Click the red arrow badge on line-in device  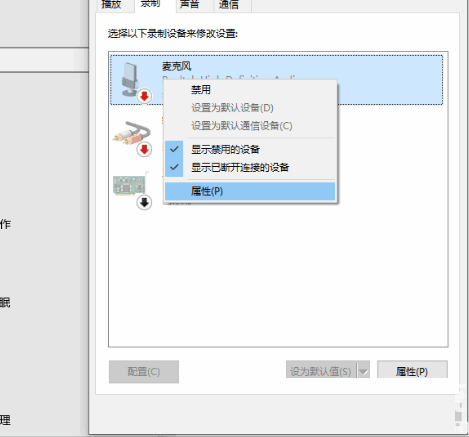click(144, 149)
